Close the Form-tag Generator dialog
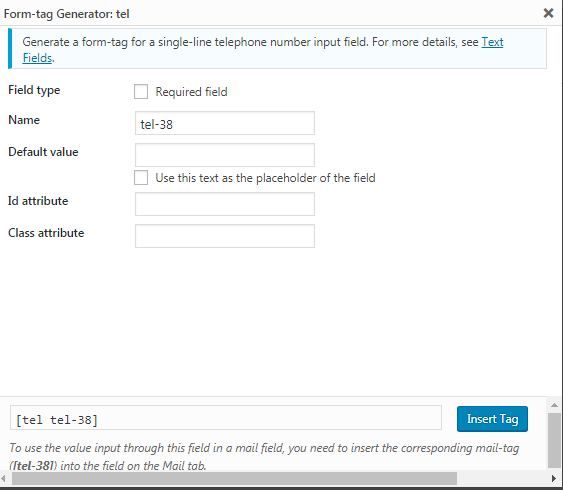 coord(548,13)
